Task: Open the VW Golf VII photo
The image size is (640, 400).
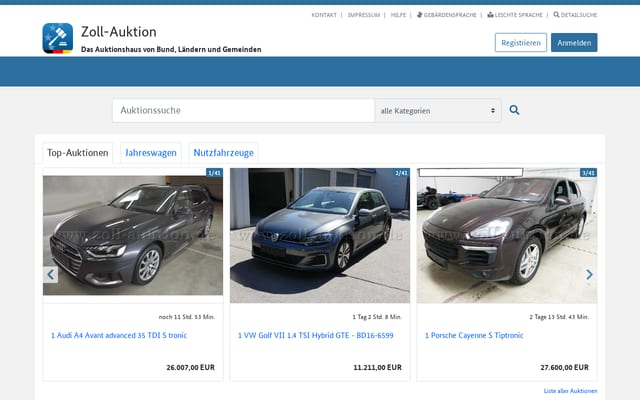Action: [x=320, y=236]
